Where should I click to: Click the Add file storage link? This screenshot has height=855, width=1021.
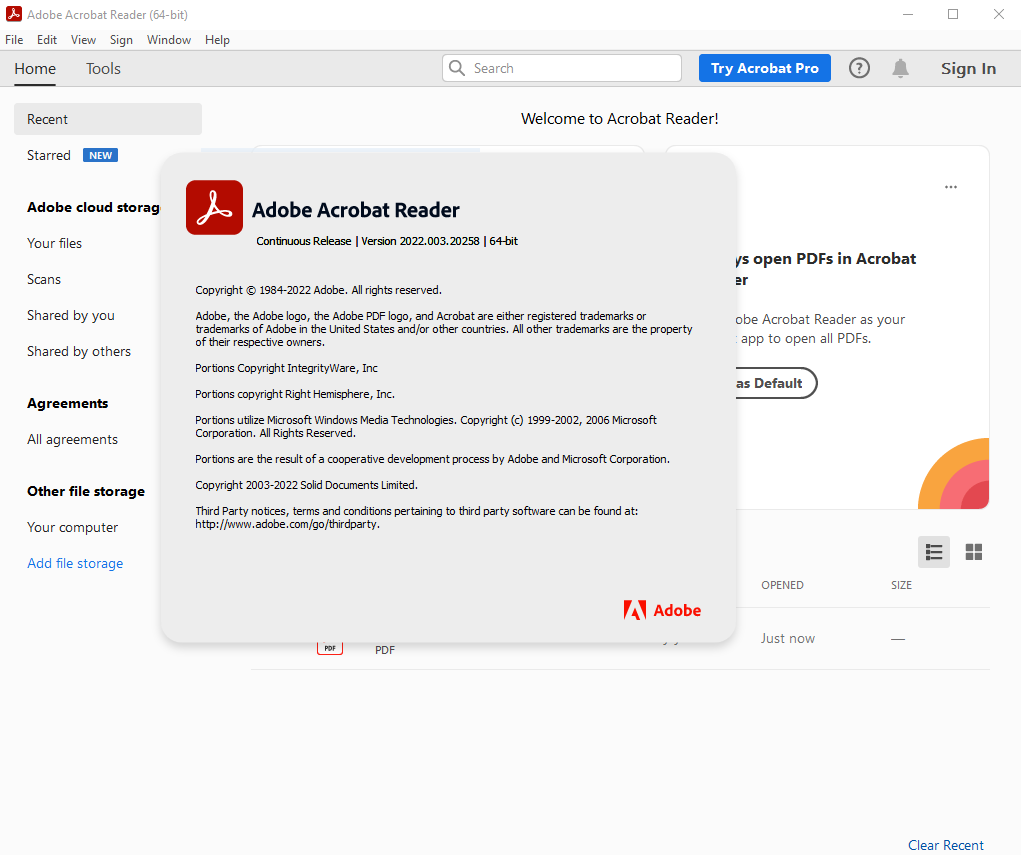[x=75, y=563]
